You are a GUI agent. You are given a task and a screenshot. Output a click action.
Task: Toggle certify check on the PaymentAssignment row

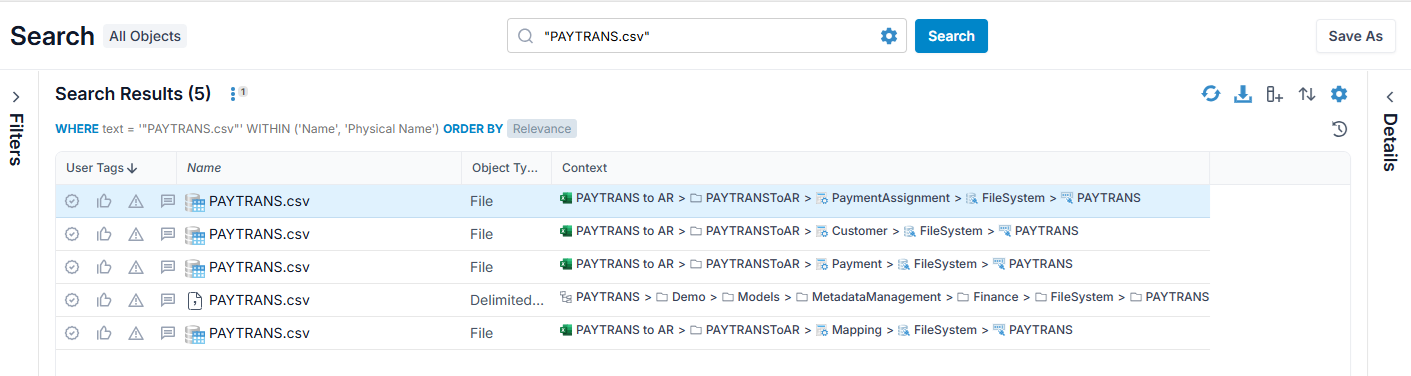point(72,201)
